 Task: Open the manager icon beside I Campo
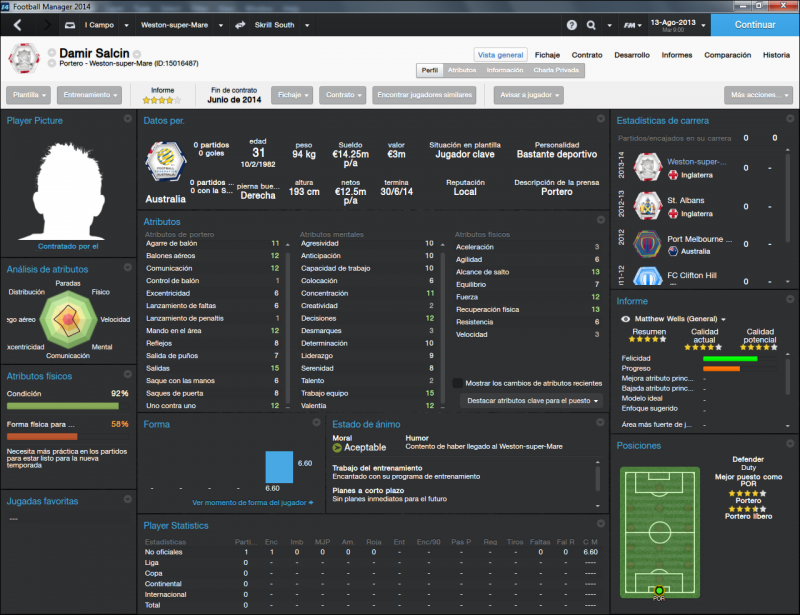click(70, 25)
